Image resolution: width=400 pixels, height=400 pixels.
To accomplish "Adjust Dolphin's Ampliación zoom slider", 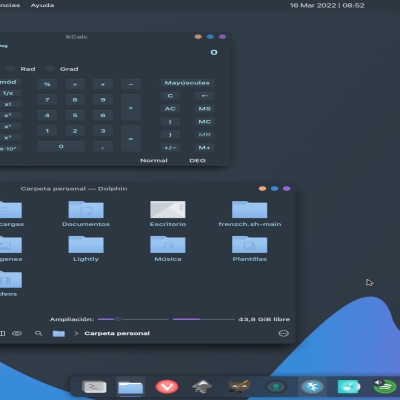I will coord(133,319).
